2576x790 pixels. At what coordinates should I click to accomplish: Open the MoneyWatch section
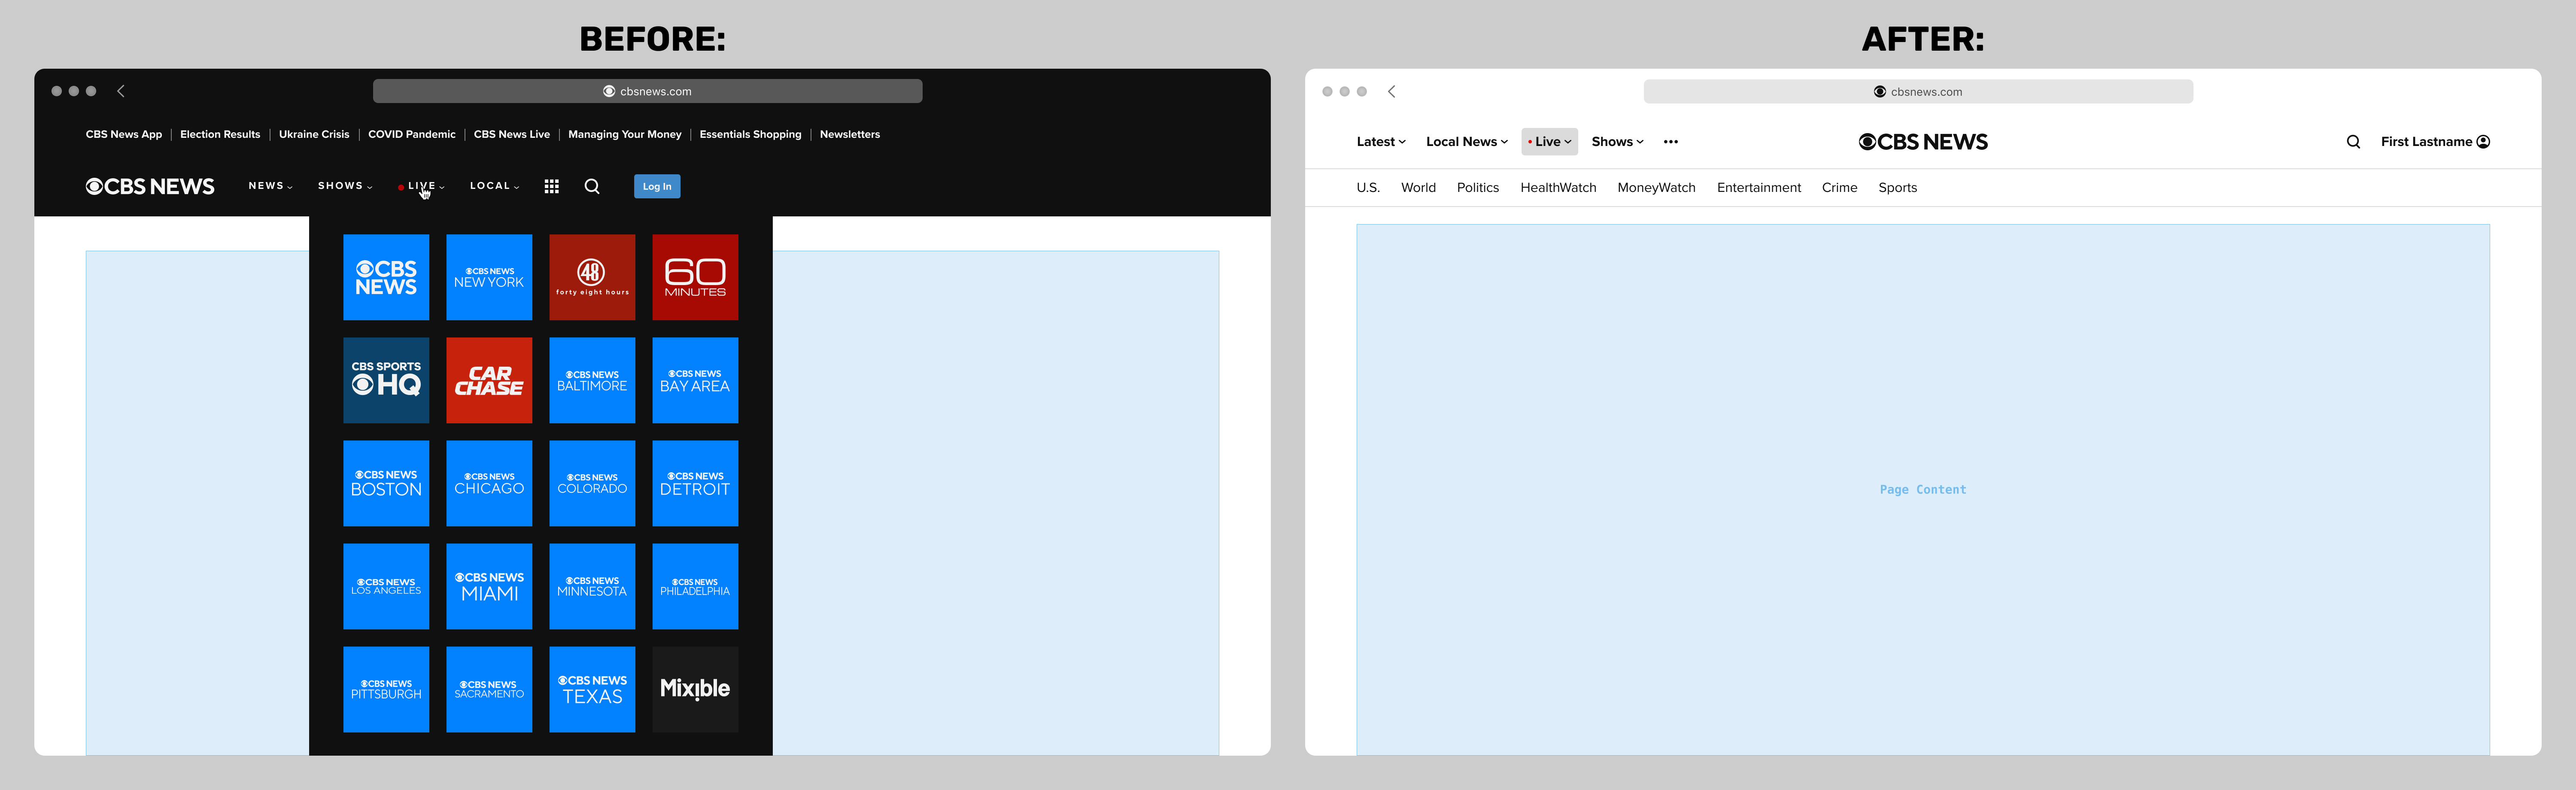click(x=1656, y=188)
